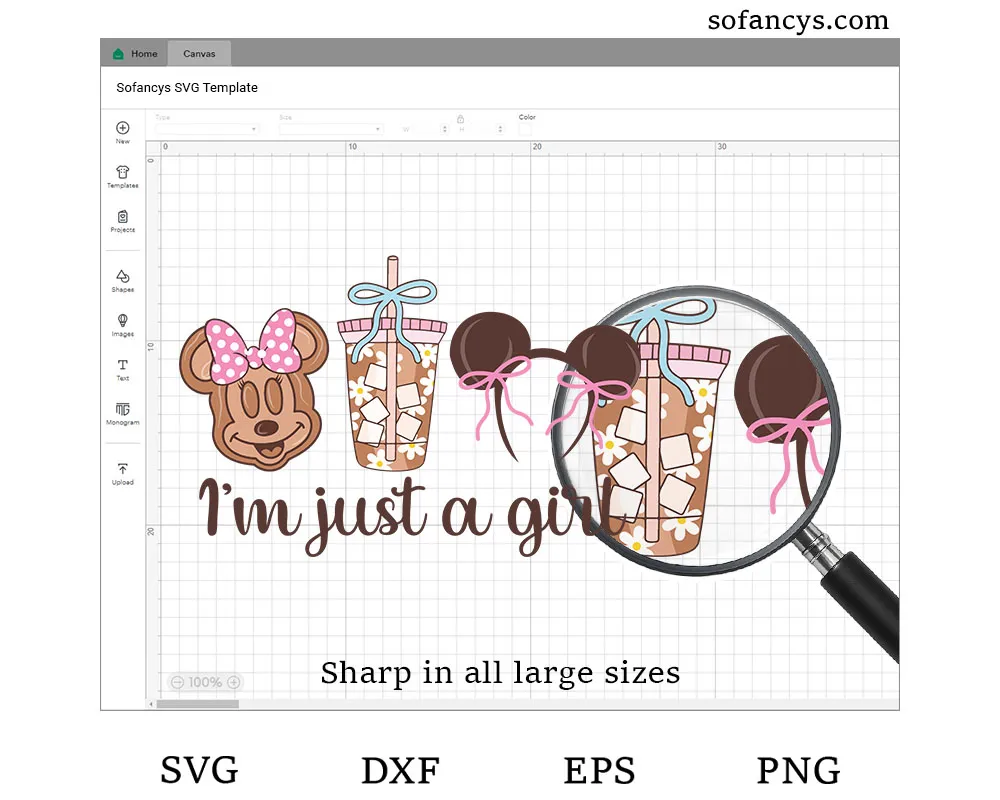1000x800 pixels.
Task: Toggle the width-height aspect ratio lock
Action: pos(460,119)
